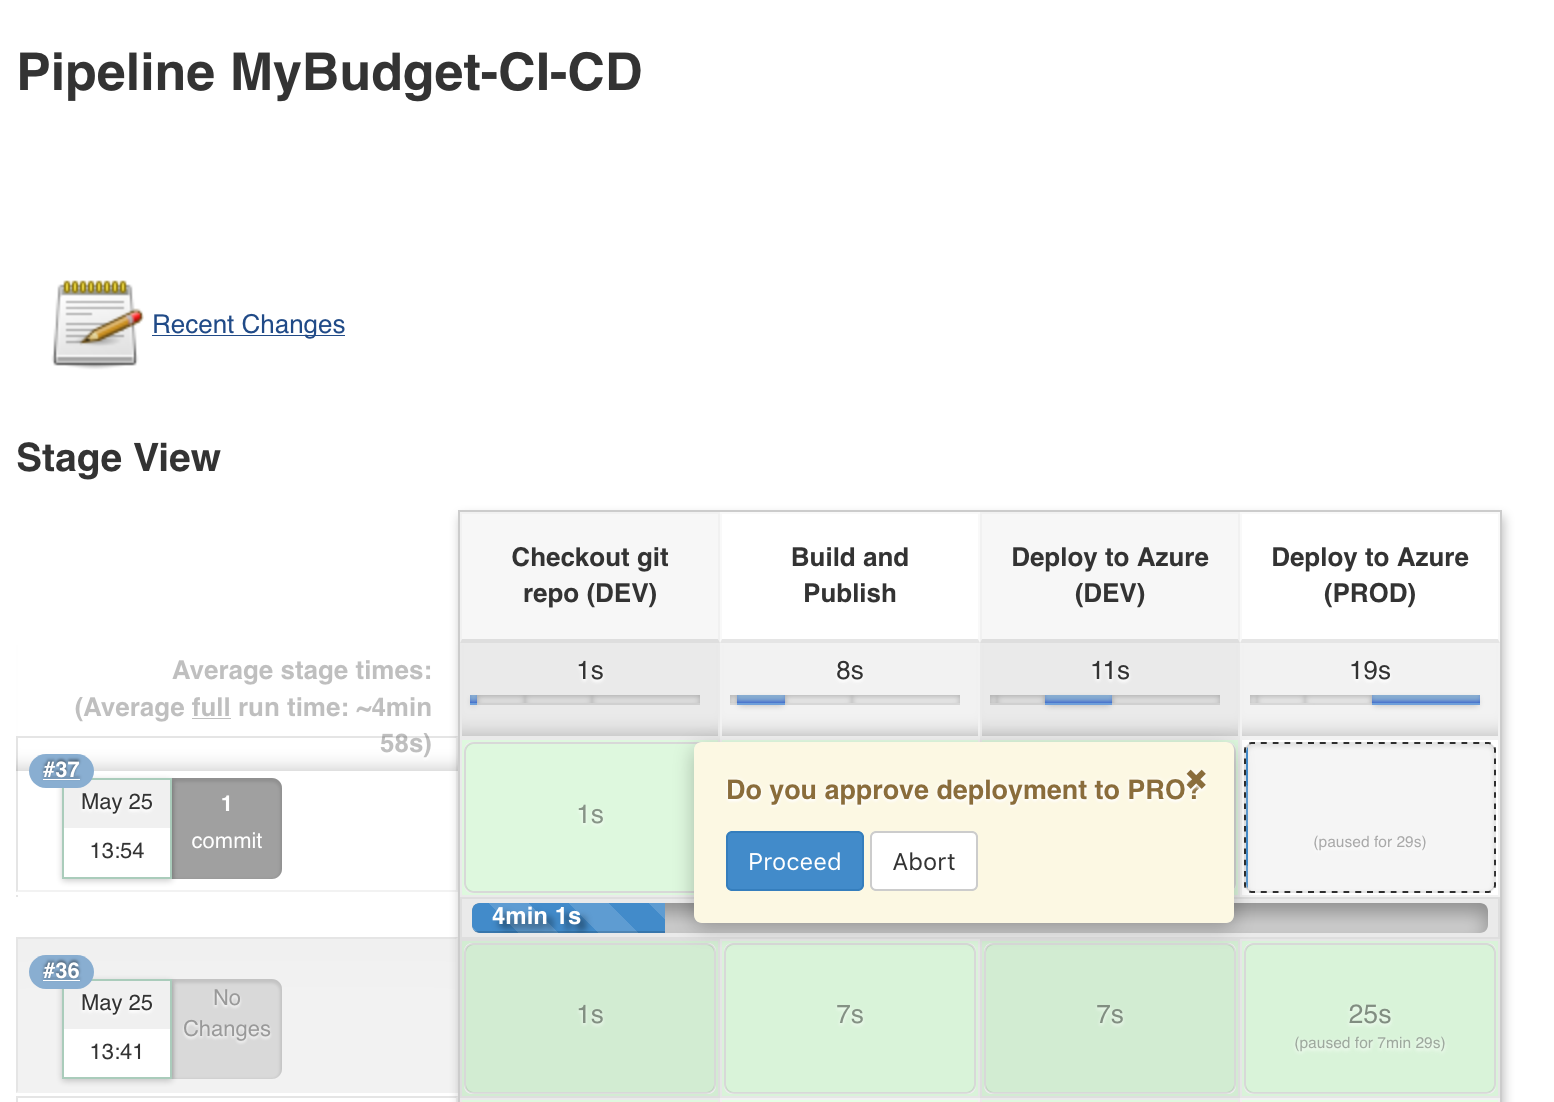Image resolution: width=1554 pixels, height=1102 pixels.
Task: Click the Checkout git repo (DEV) column header
Action: coord(590,575)
